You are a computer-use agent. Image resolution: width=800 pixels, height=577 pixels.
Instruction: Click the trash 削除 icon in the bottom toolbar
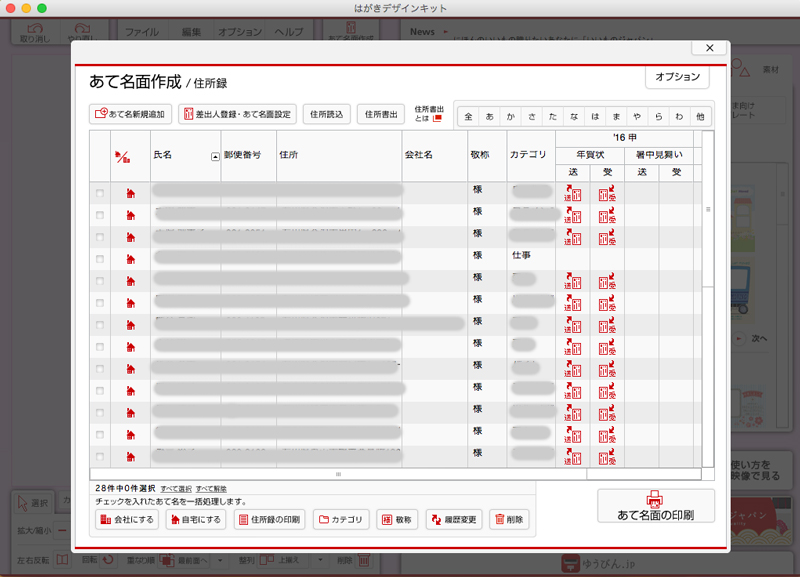[x=364, y=560]
